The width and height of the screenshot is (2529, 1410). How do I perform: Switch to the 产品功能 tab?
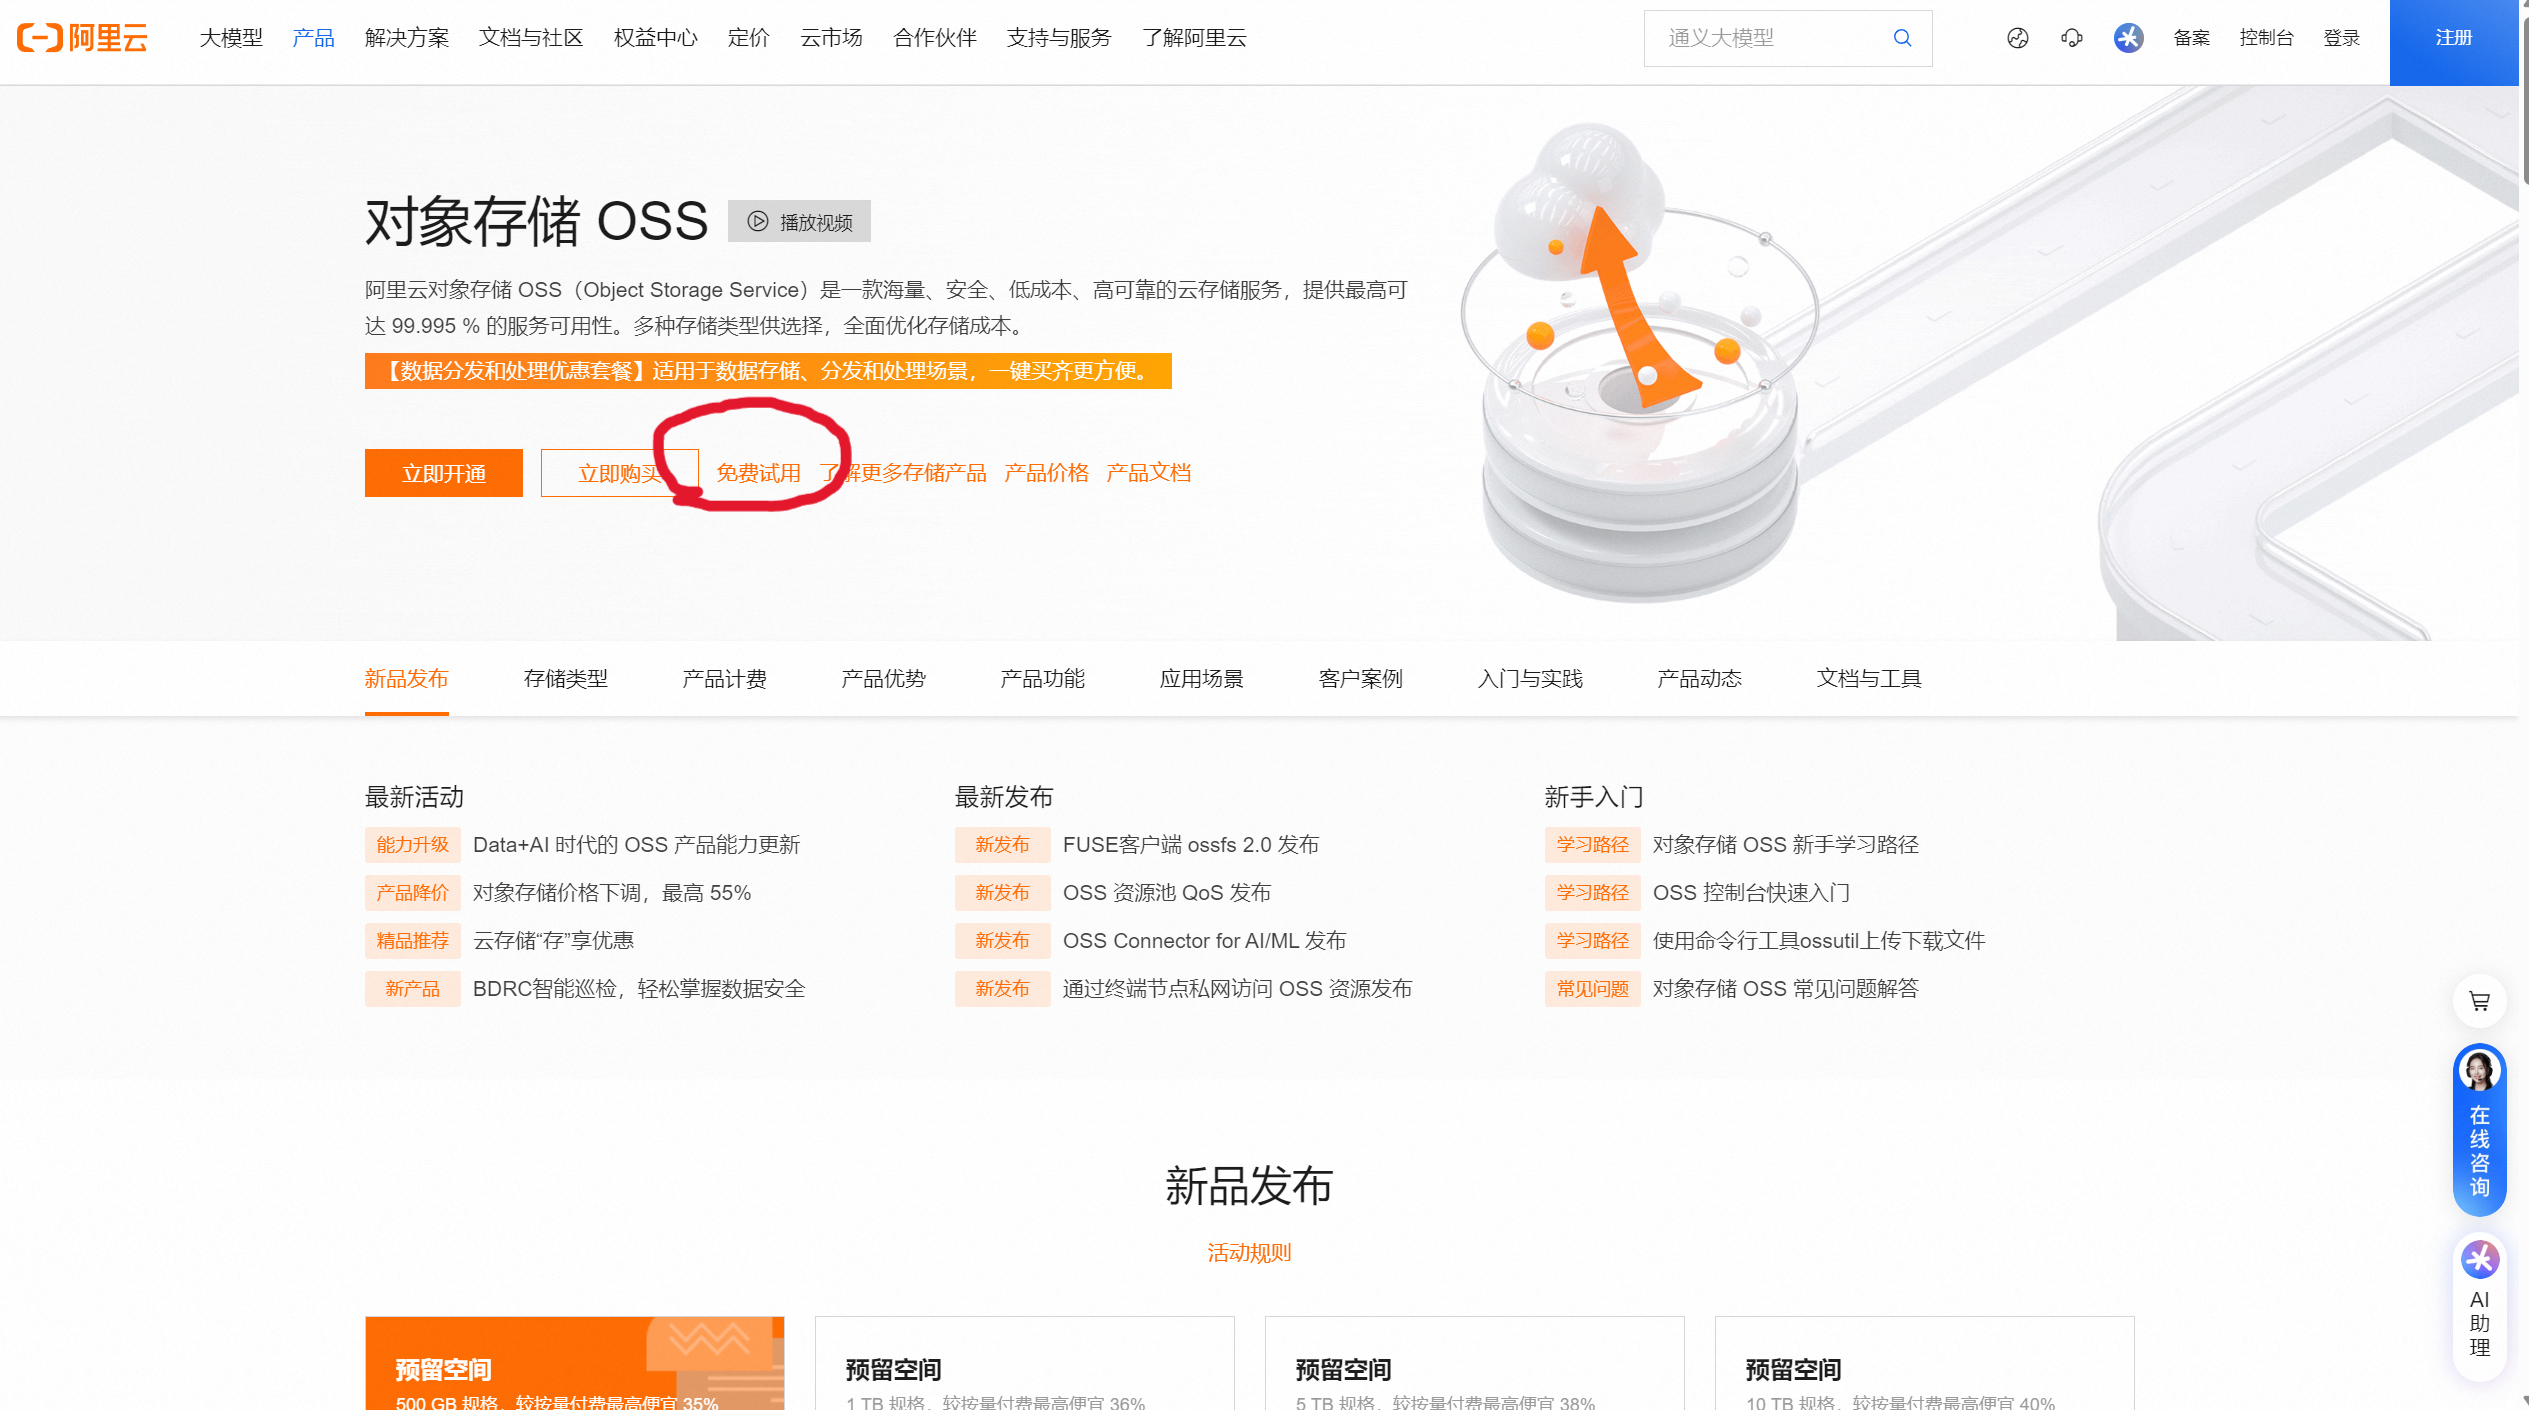pos(1041,678)
